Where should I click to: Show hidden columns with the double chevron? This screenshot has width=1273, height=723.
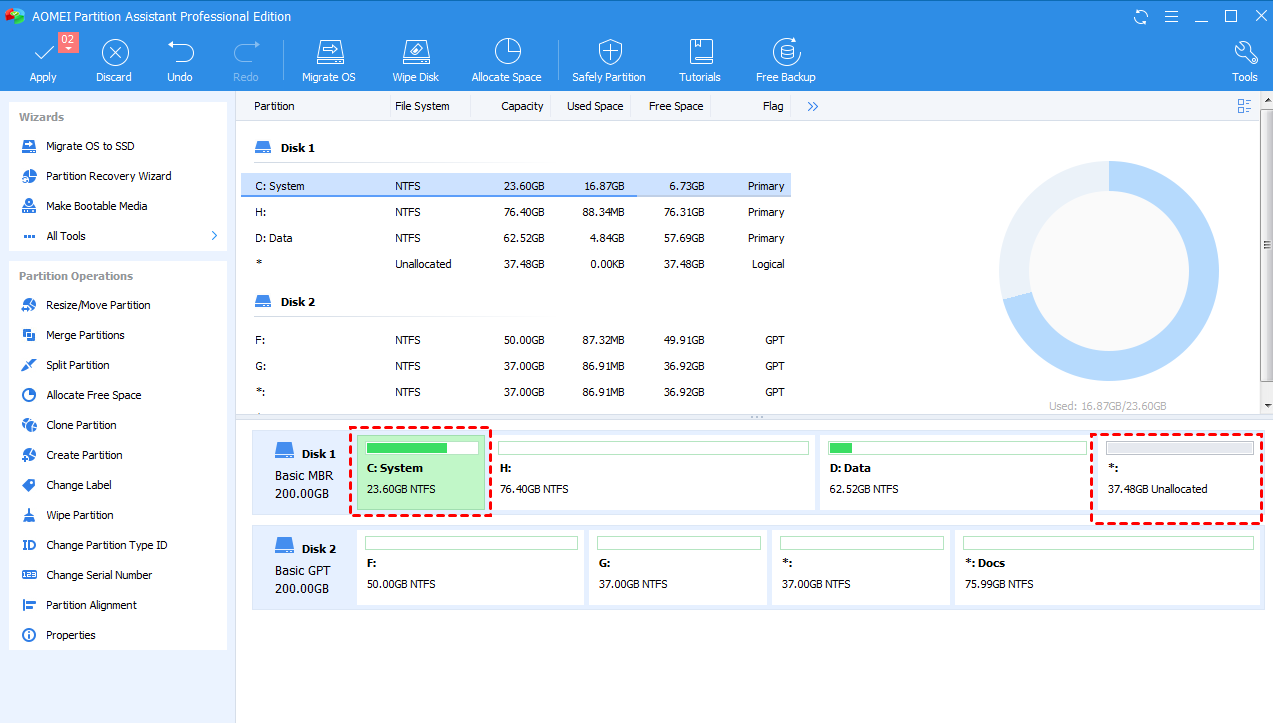coord(811,105)
